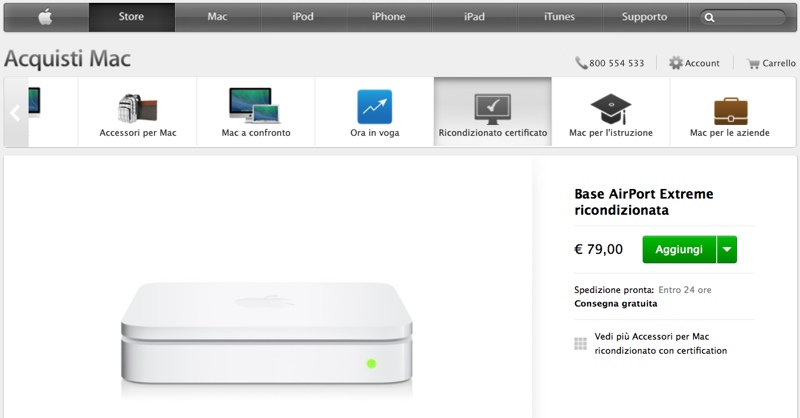Go to the Supporto tab
800x418 pixels.
tap(644, 17)
